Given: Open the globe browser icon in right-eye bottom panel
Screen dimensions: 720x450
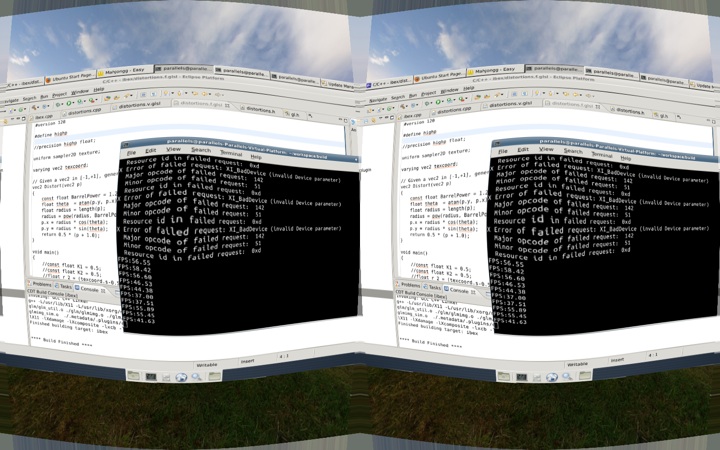Looking at the screenshot, I should (551, 377).
